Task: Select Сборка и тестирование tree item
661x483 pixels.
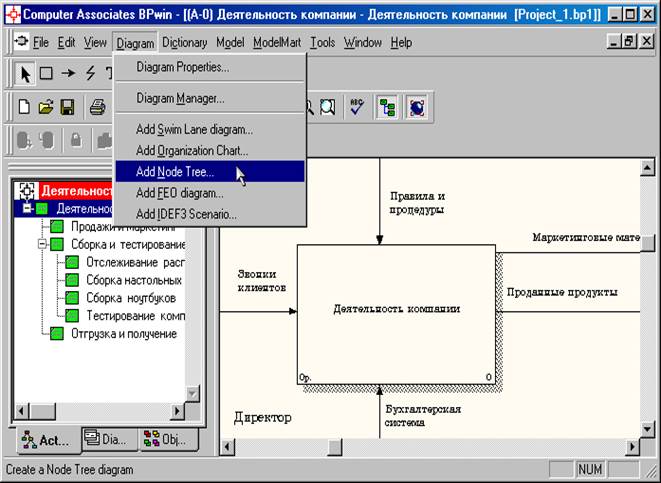Action: (x=128, y=244)
